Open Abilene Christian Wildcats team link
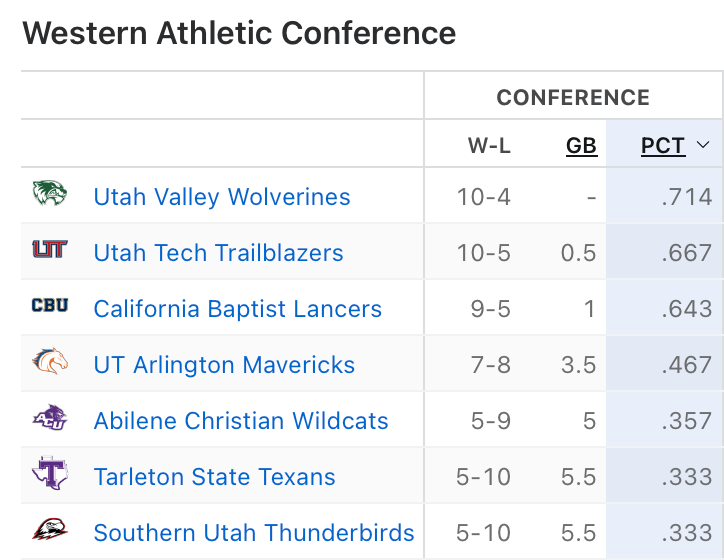 (x=241, y=421)
